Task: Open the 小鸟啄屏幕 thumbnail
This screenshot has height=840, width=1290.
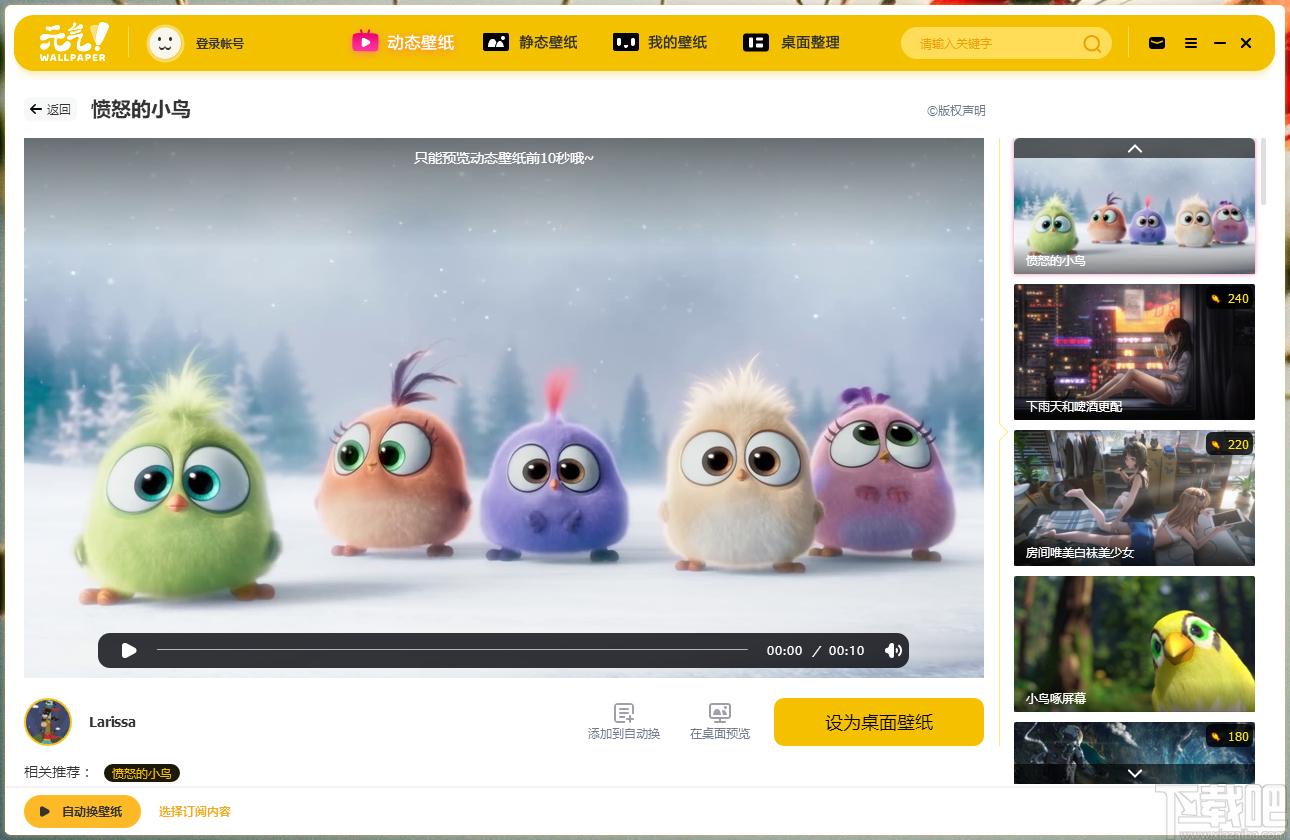Action: (x=1134, y=644)
